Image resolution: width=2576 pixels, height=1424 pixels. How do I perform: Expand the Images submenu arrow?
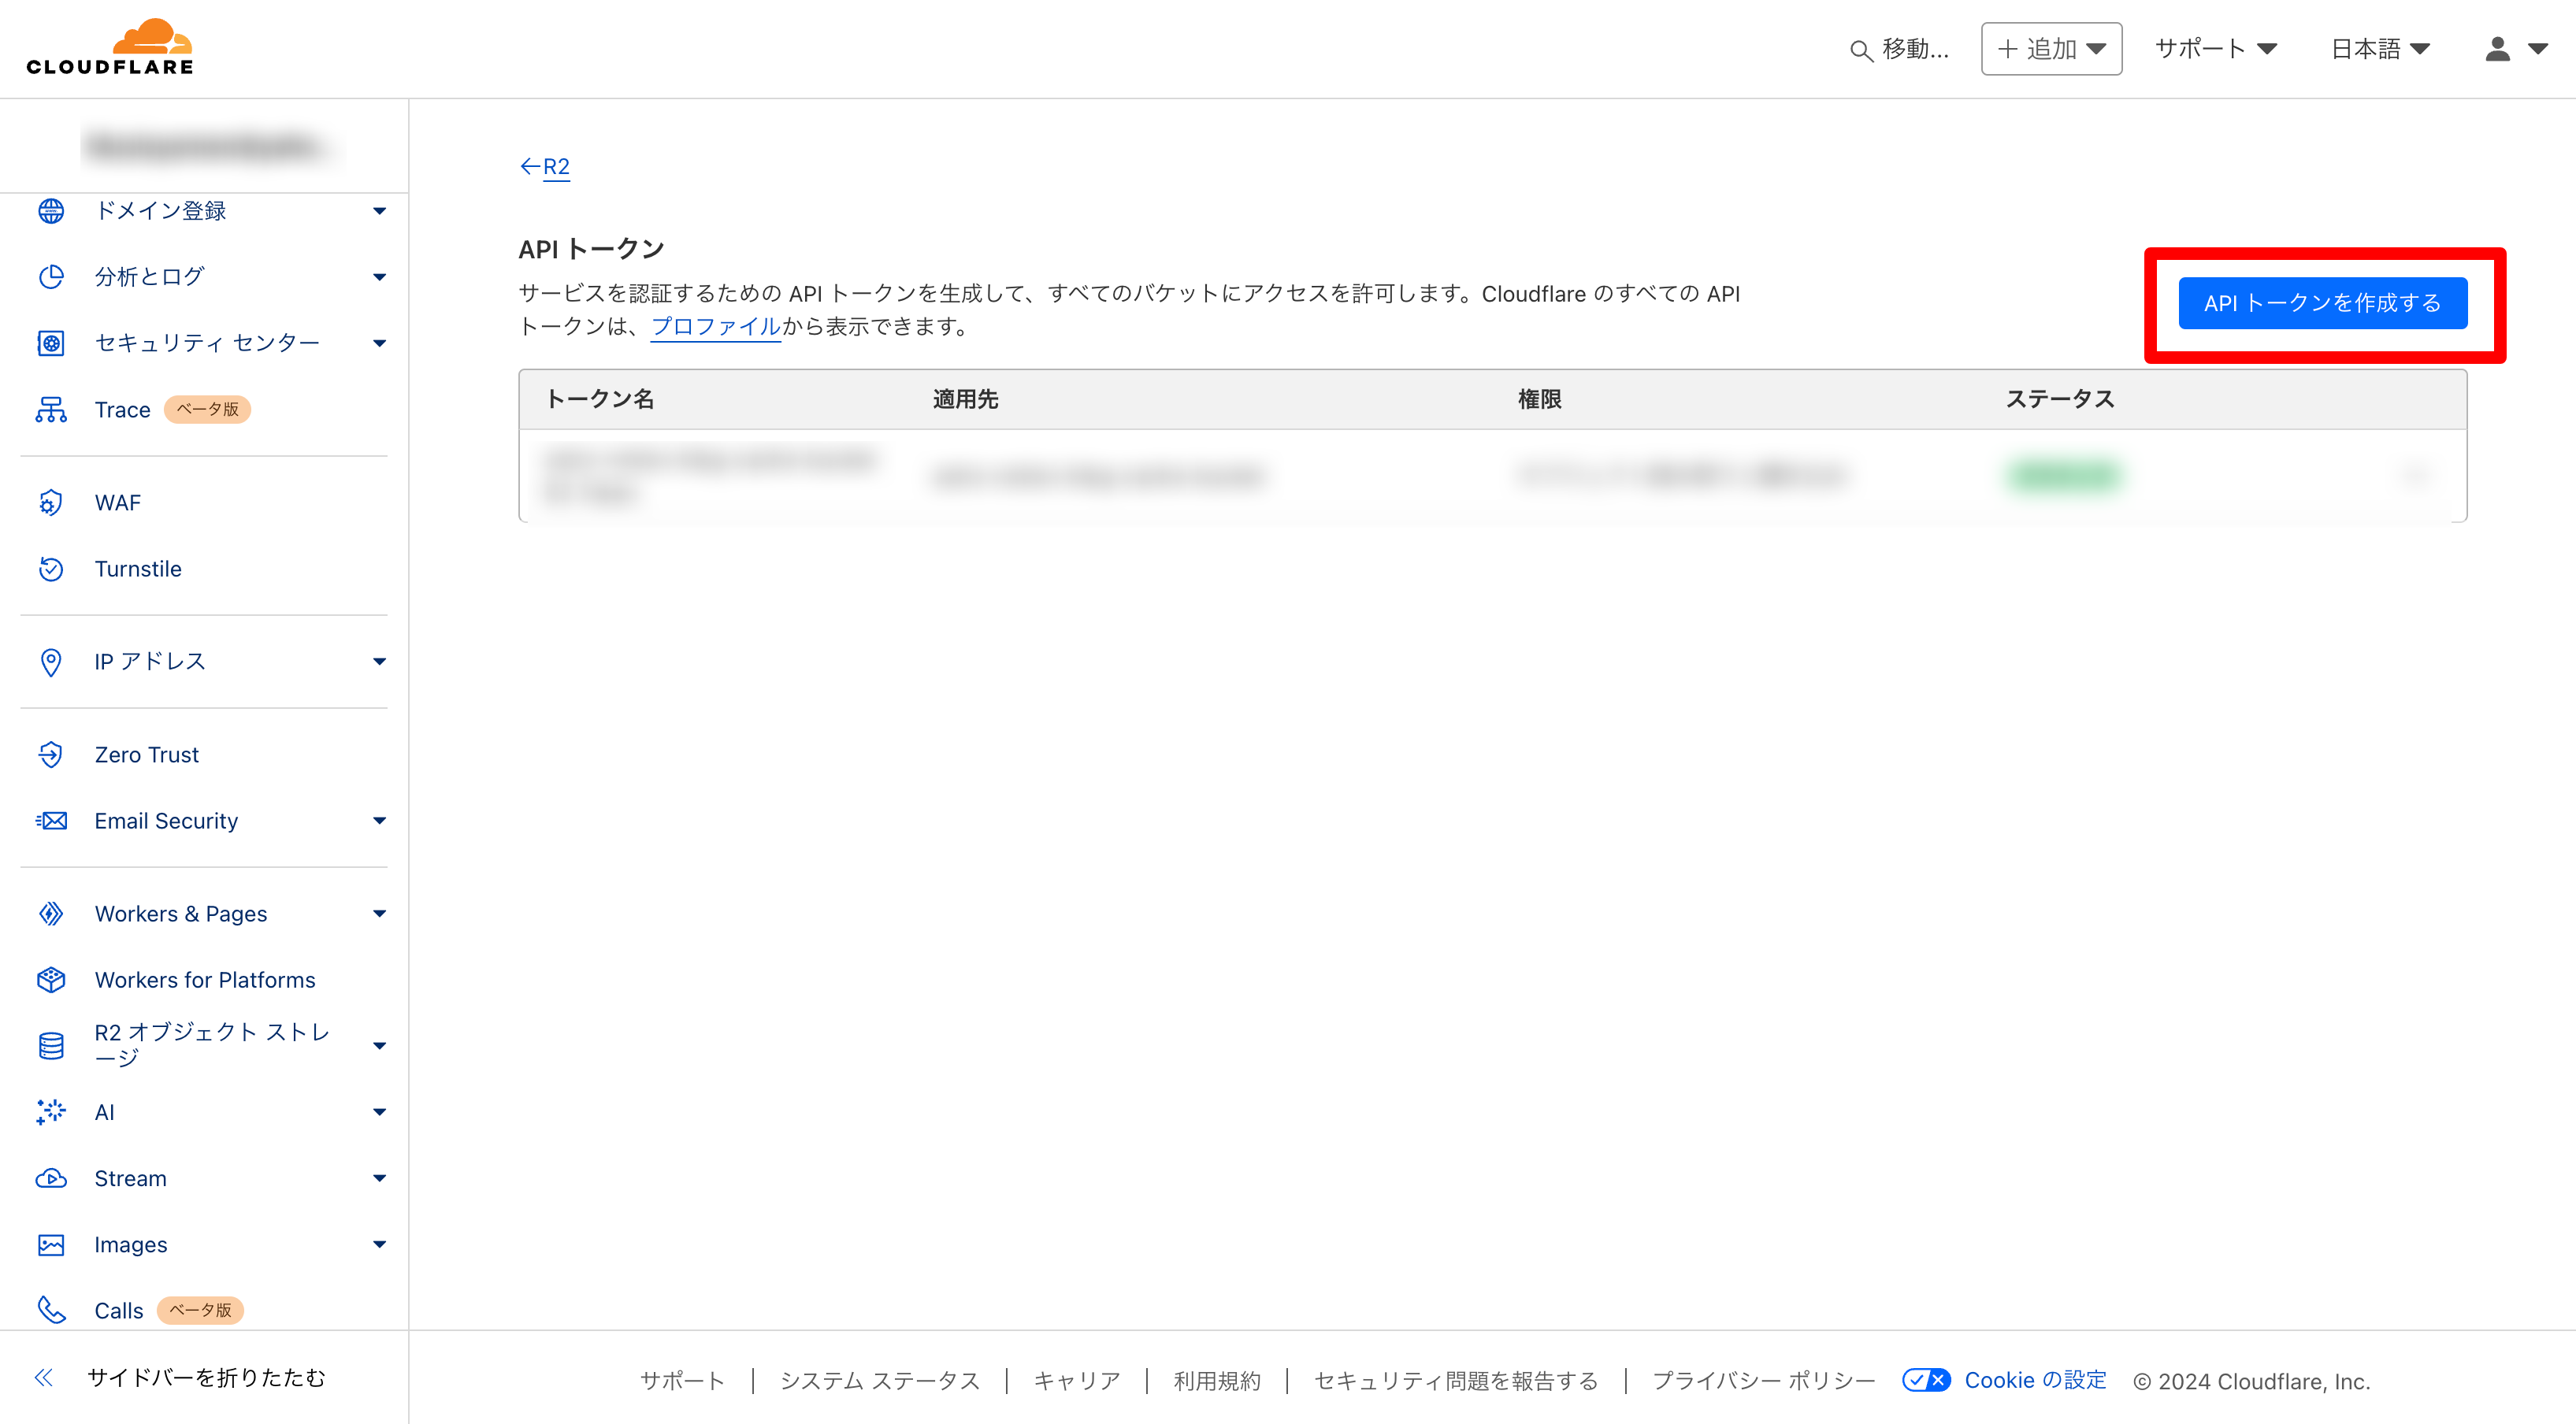(379, 1245)
